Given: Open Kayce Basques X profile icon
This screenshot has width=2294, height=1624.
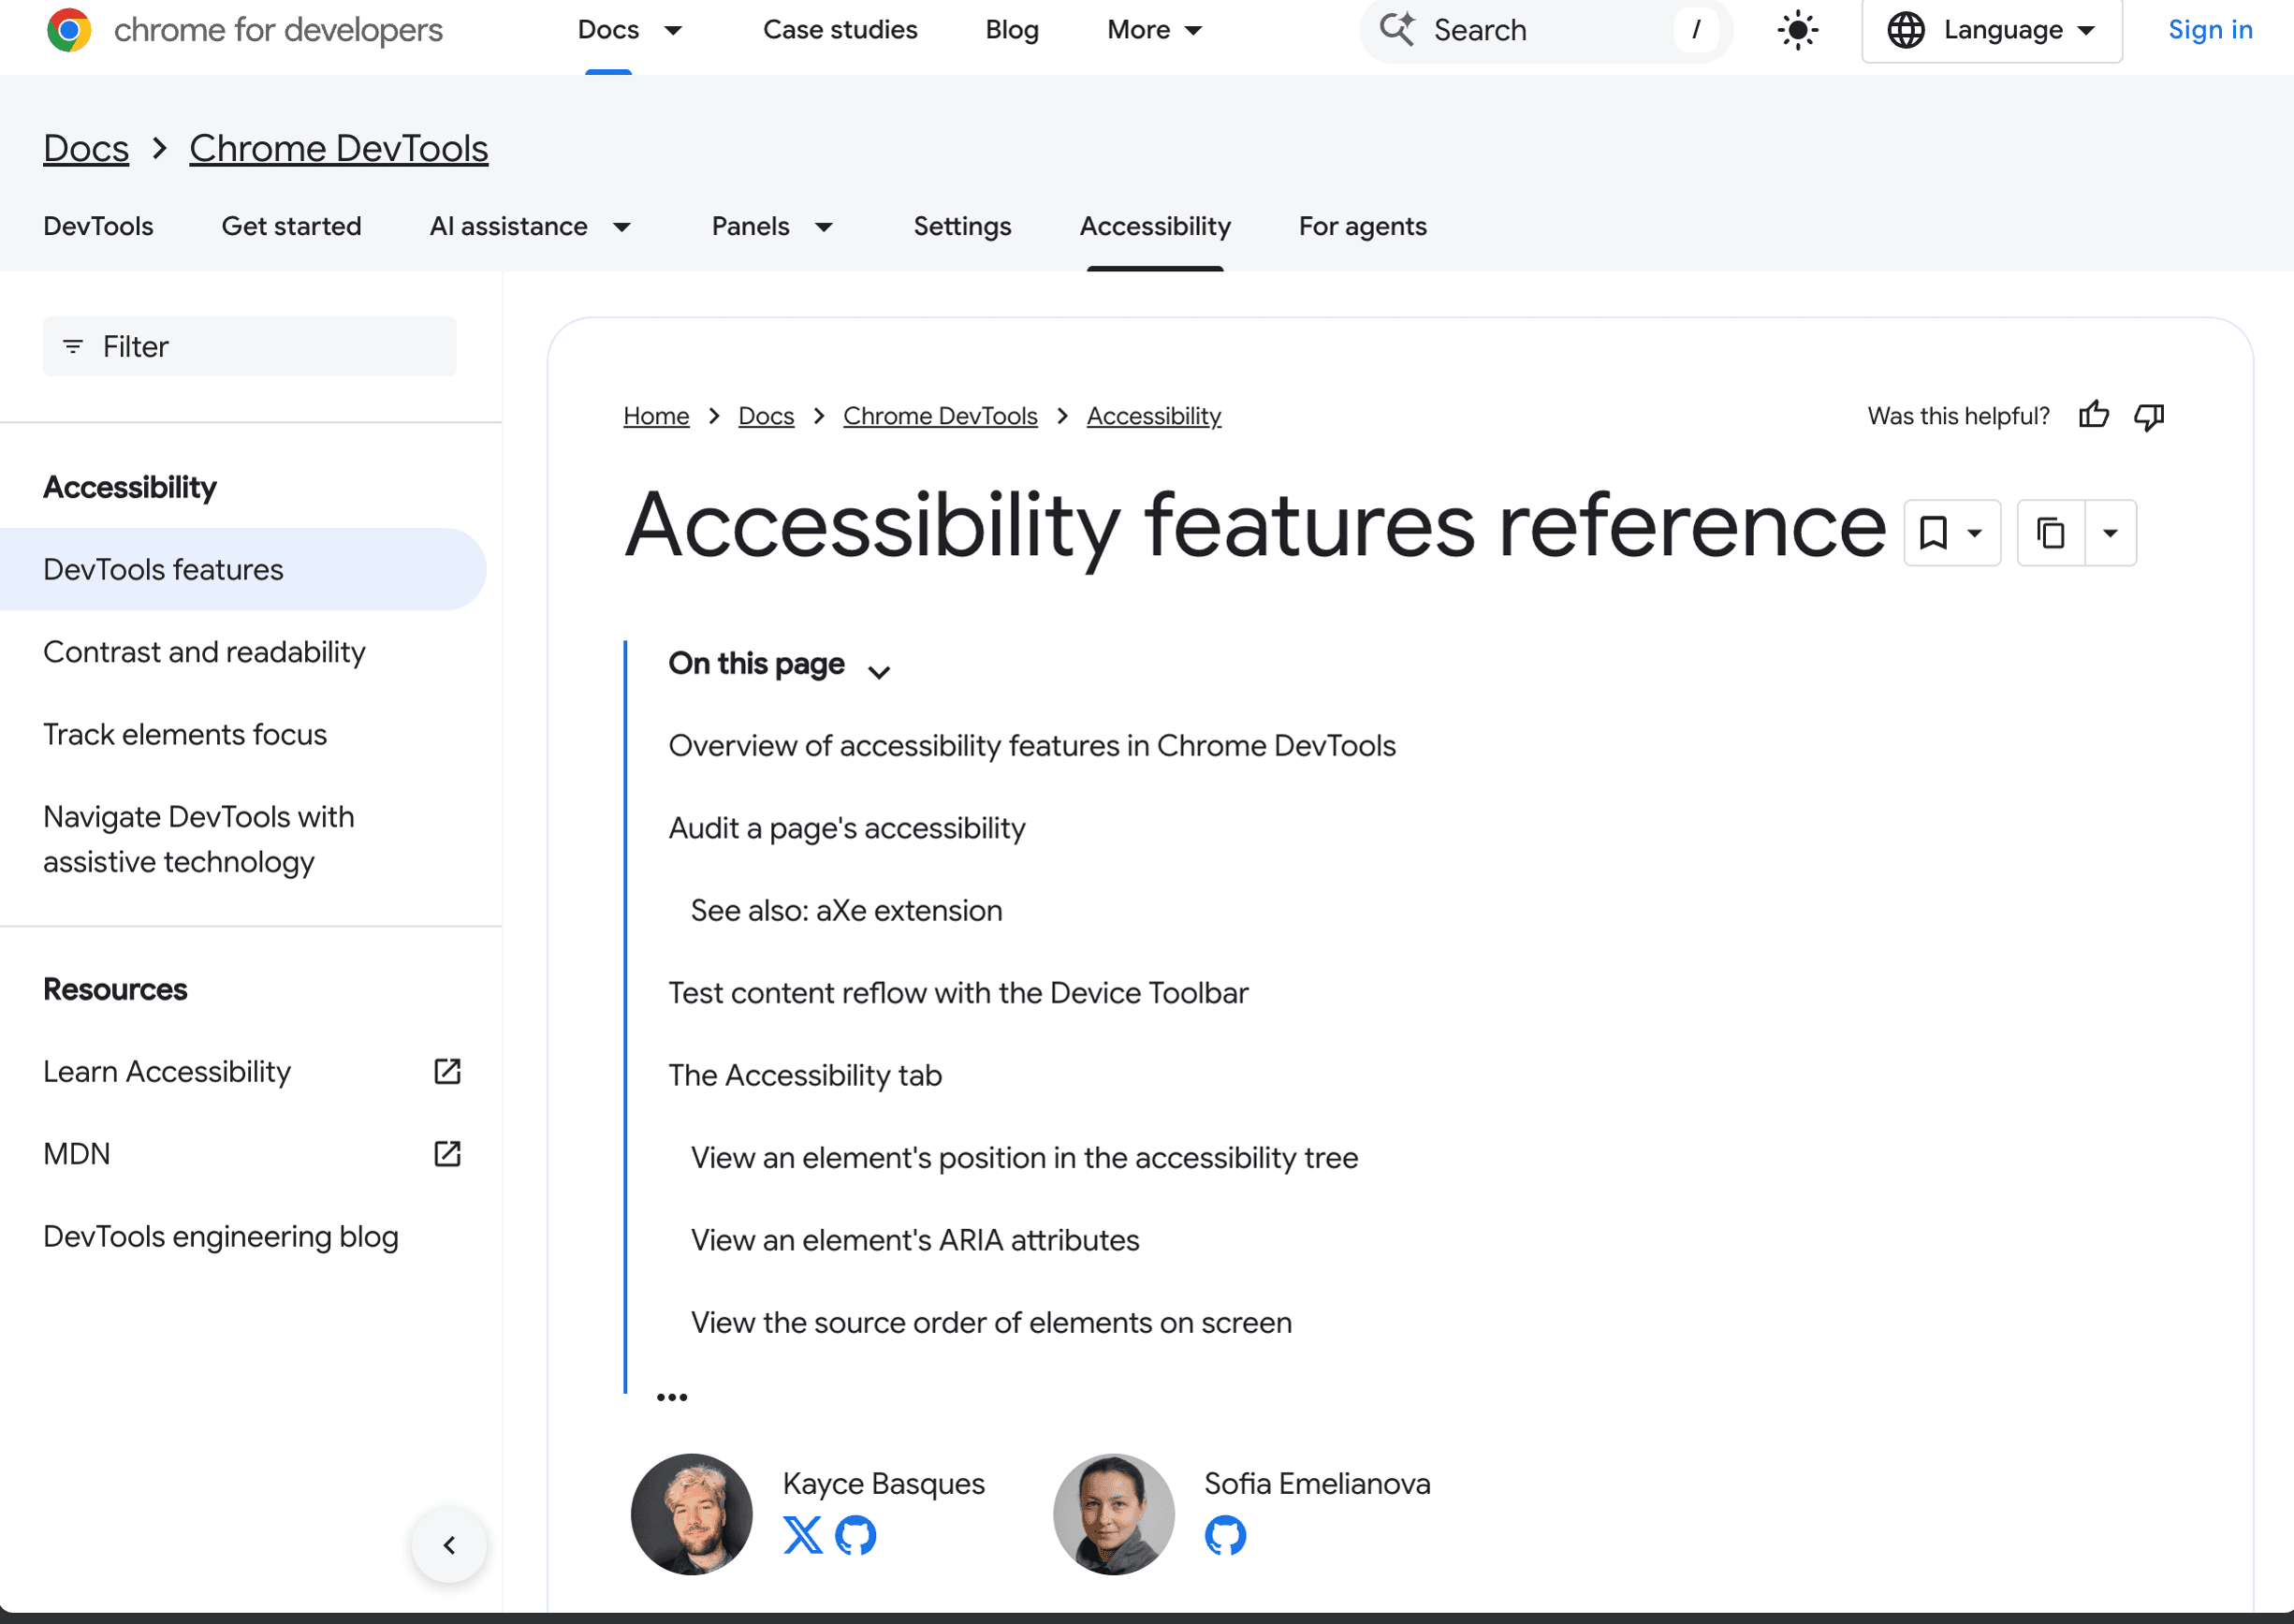Looking at the screenshot, I should point(802,1535).
